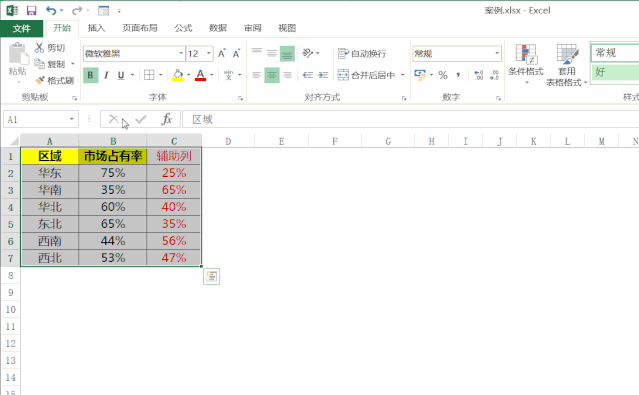
Task: Toggle left horizontal alignment
Action: pyautogui.click(x=256, y=75)
